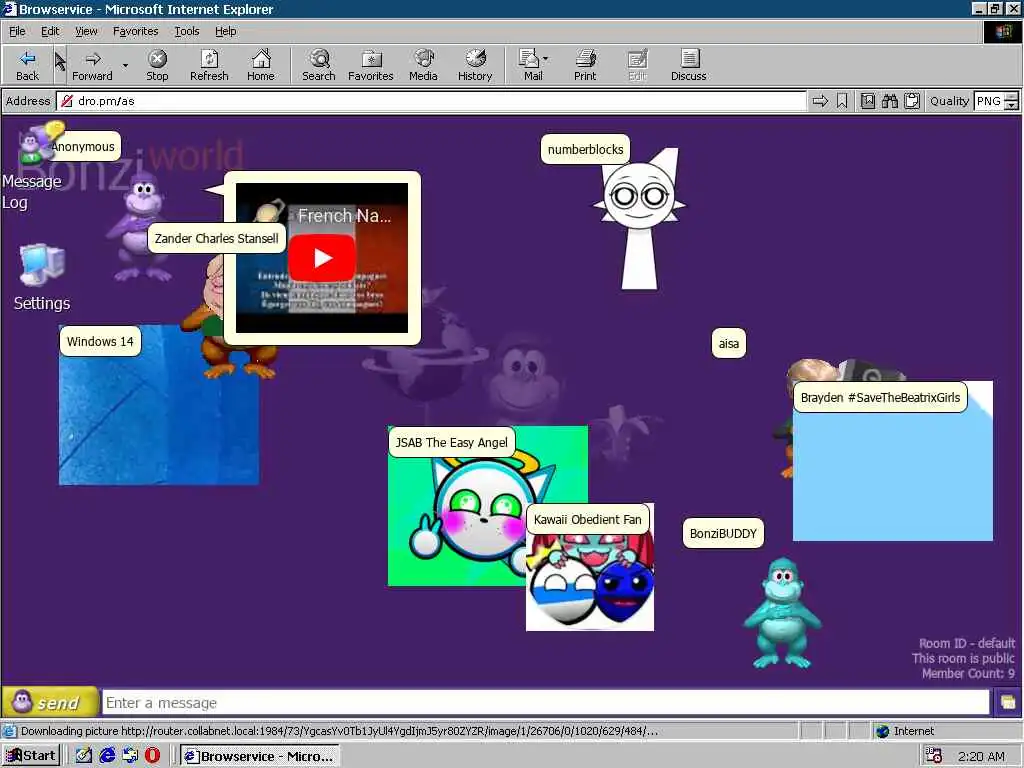Image resolution: width=1024 pixels, height=768 pixels.
Task: Click the Kawaii Obedient Fan name tag
Action: [x=588, y=520]
